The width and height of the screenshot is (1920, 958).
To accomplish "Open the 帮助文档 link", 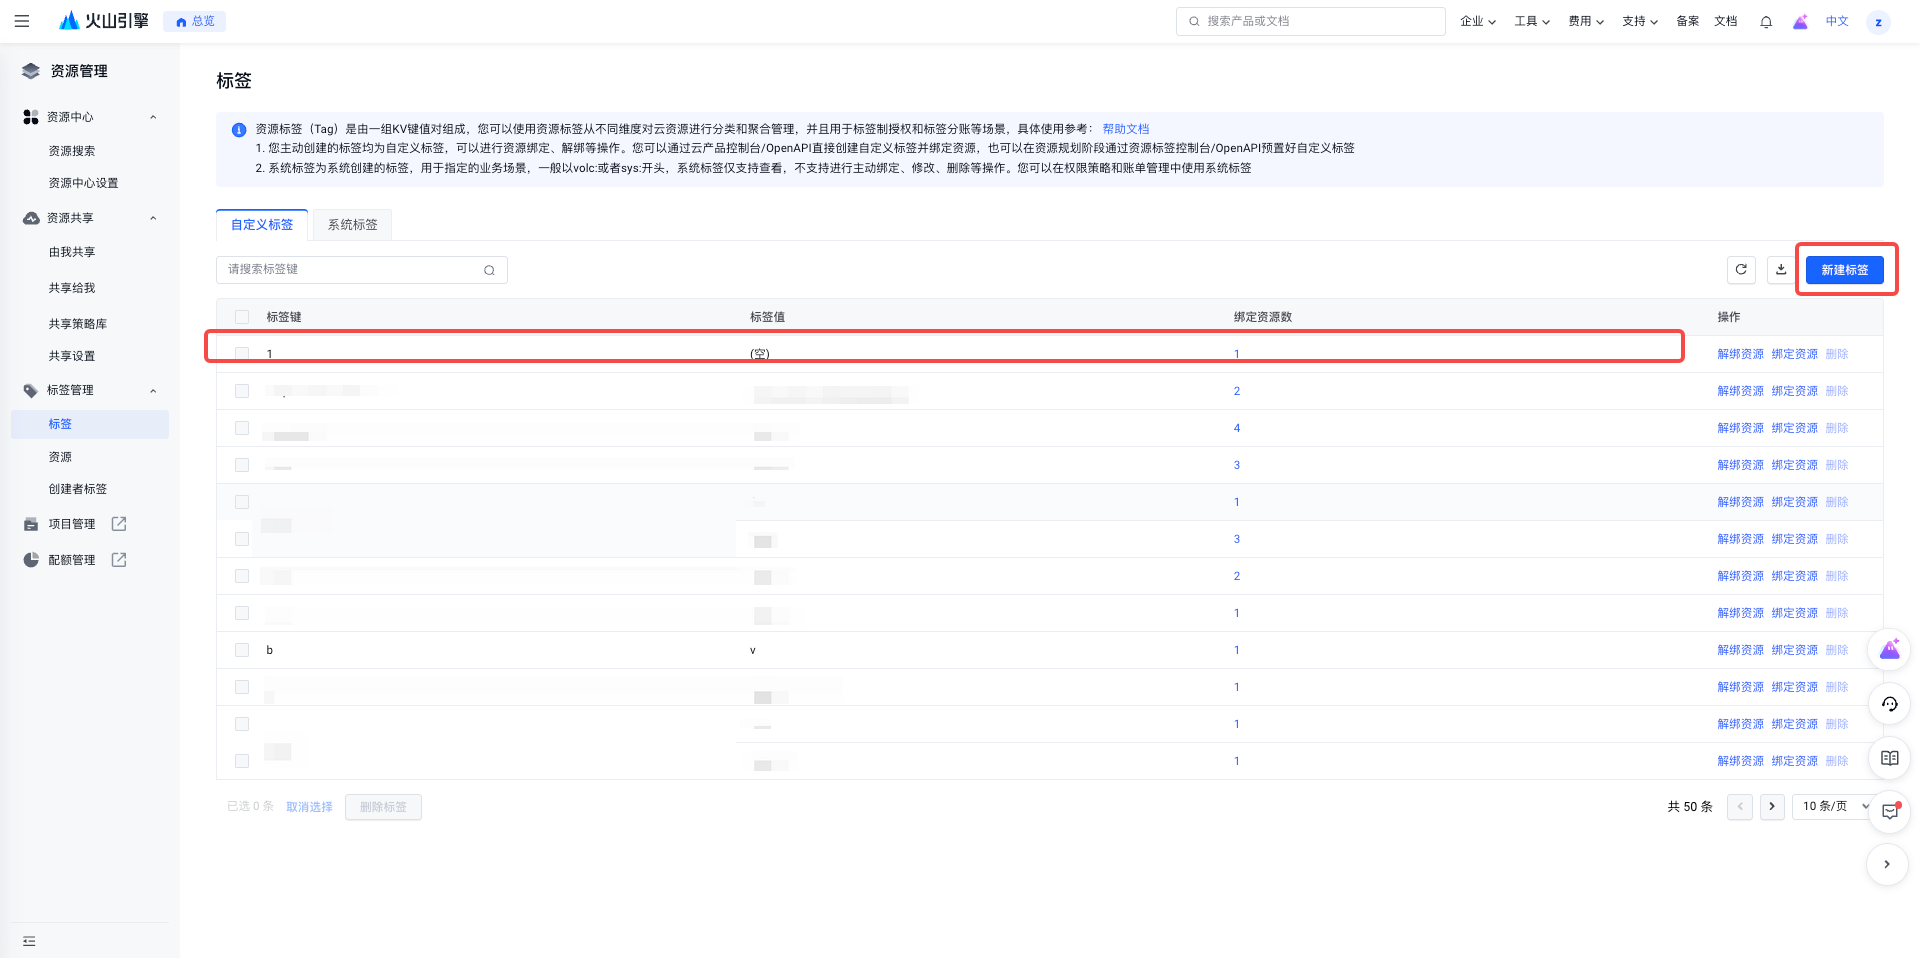I will [x=1126, y=129].
